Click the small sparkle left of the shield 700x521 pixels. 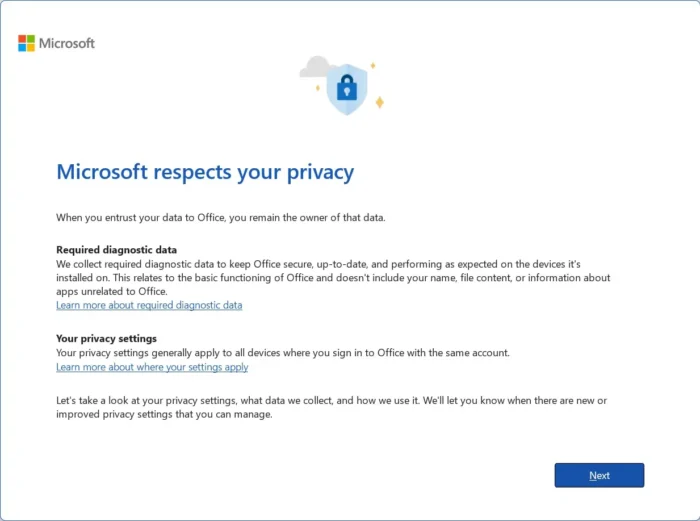317,88
